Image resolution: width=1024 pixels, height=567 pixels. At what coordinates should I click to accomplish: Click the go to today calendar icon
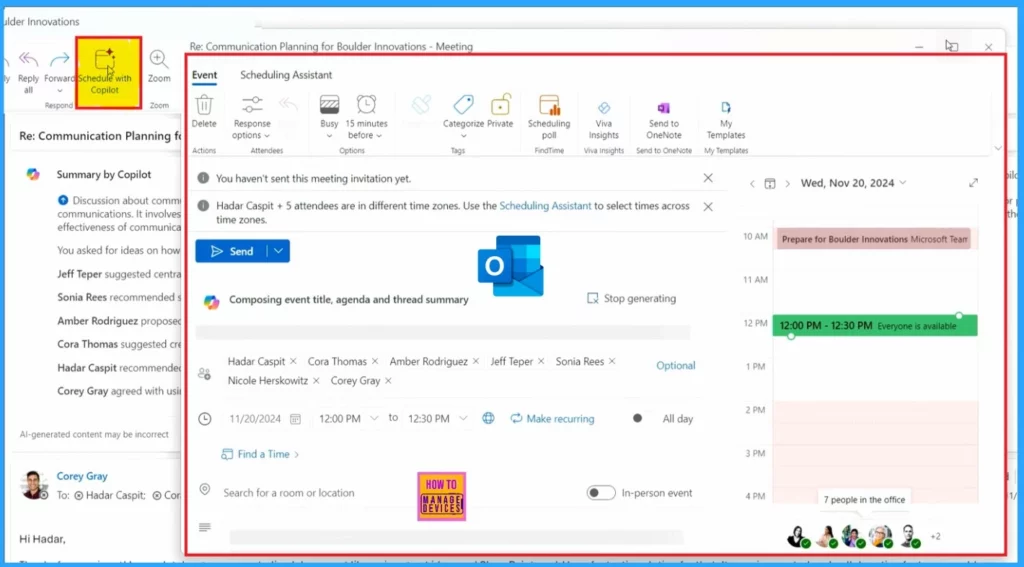click(x=770, y=184)
